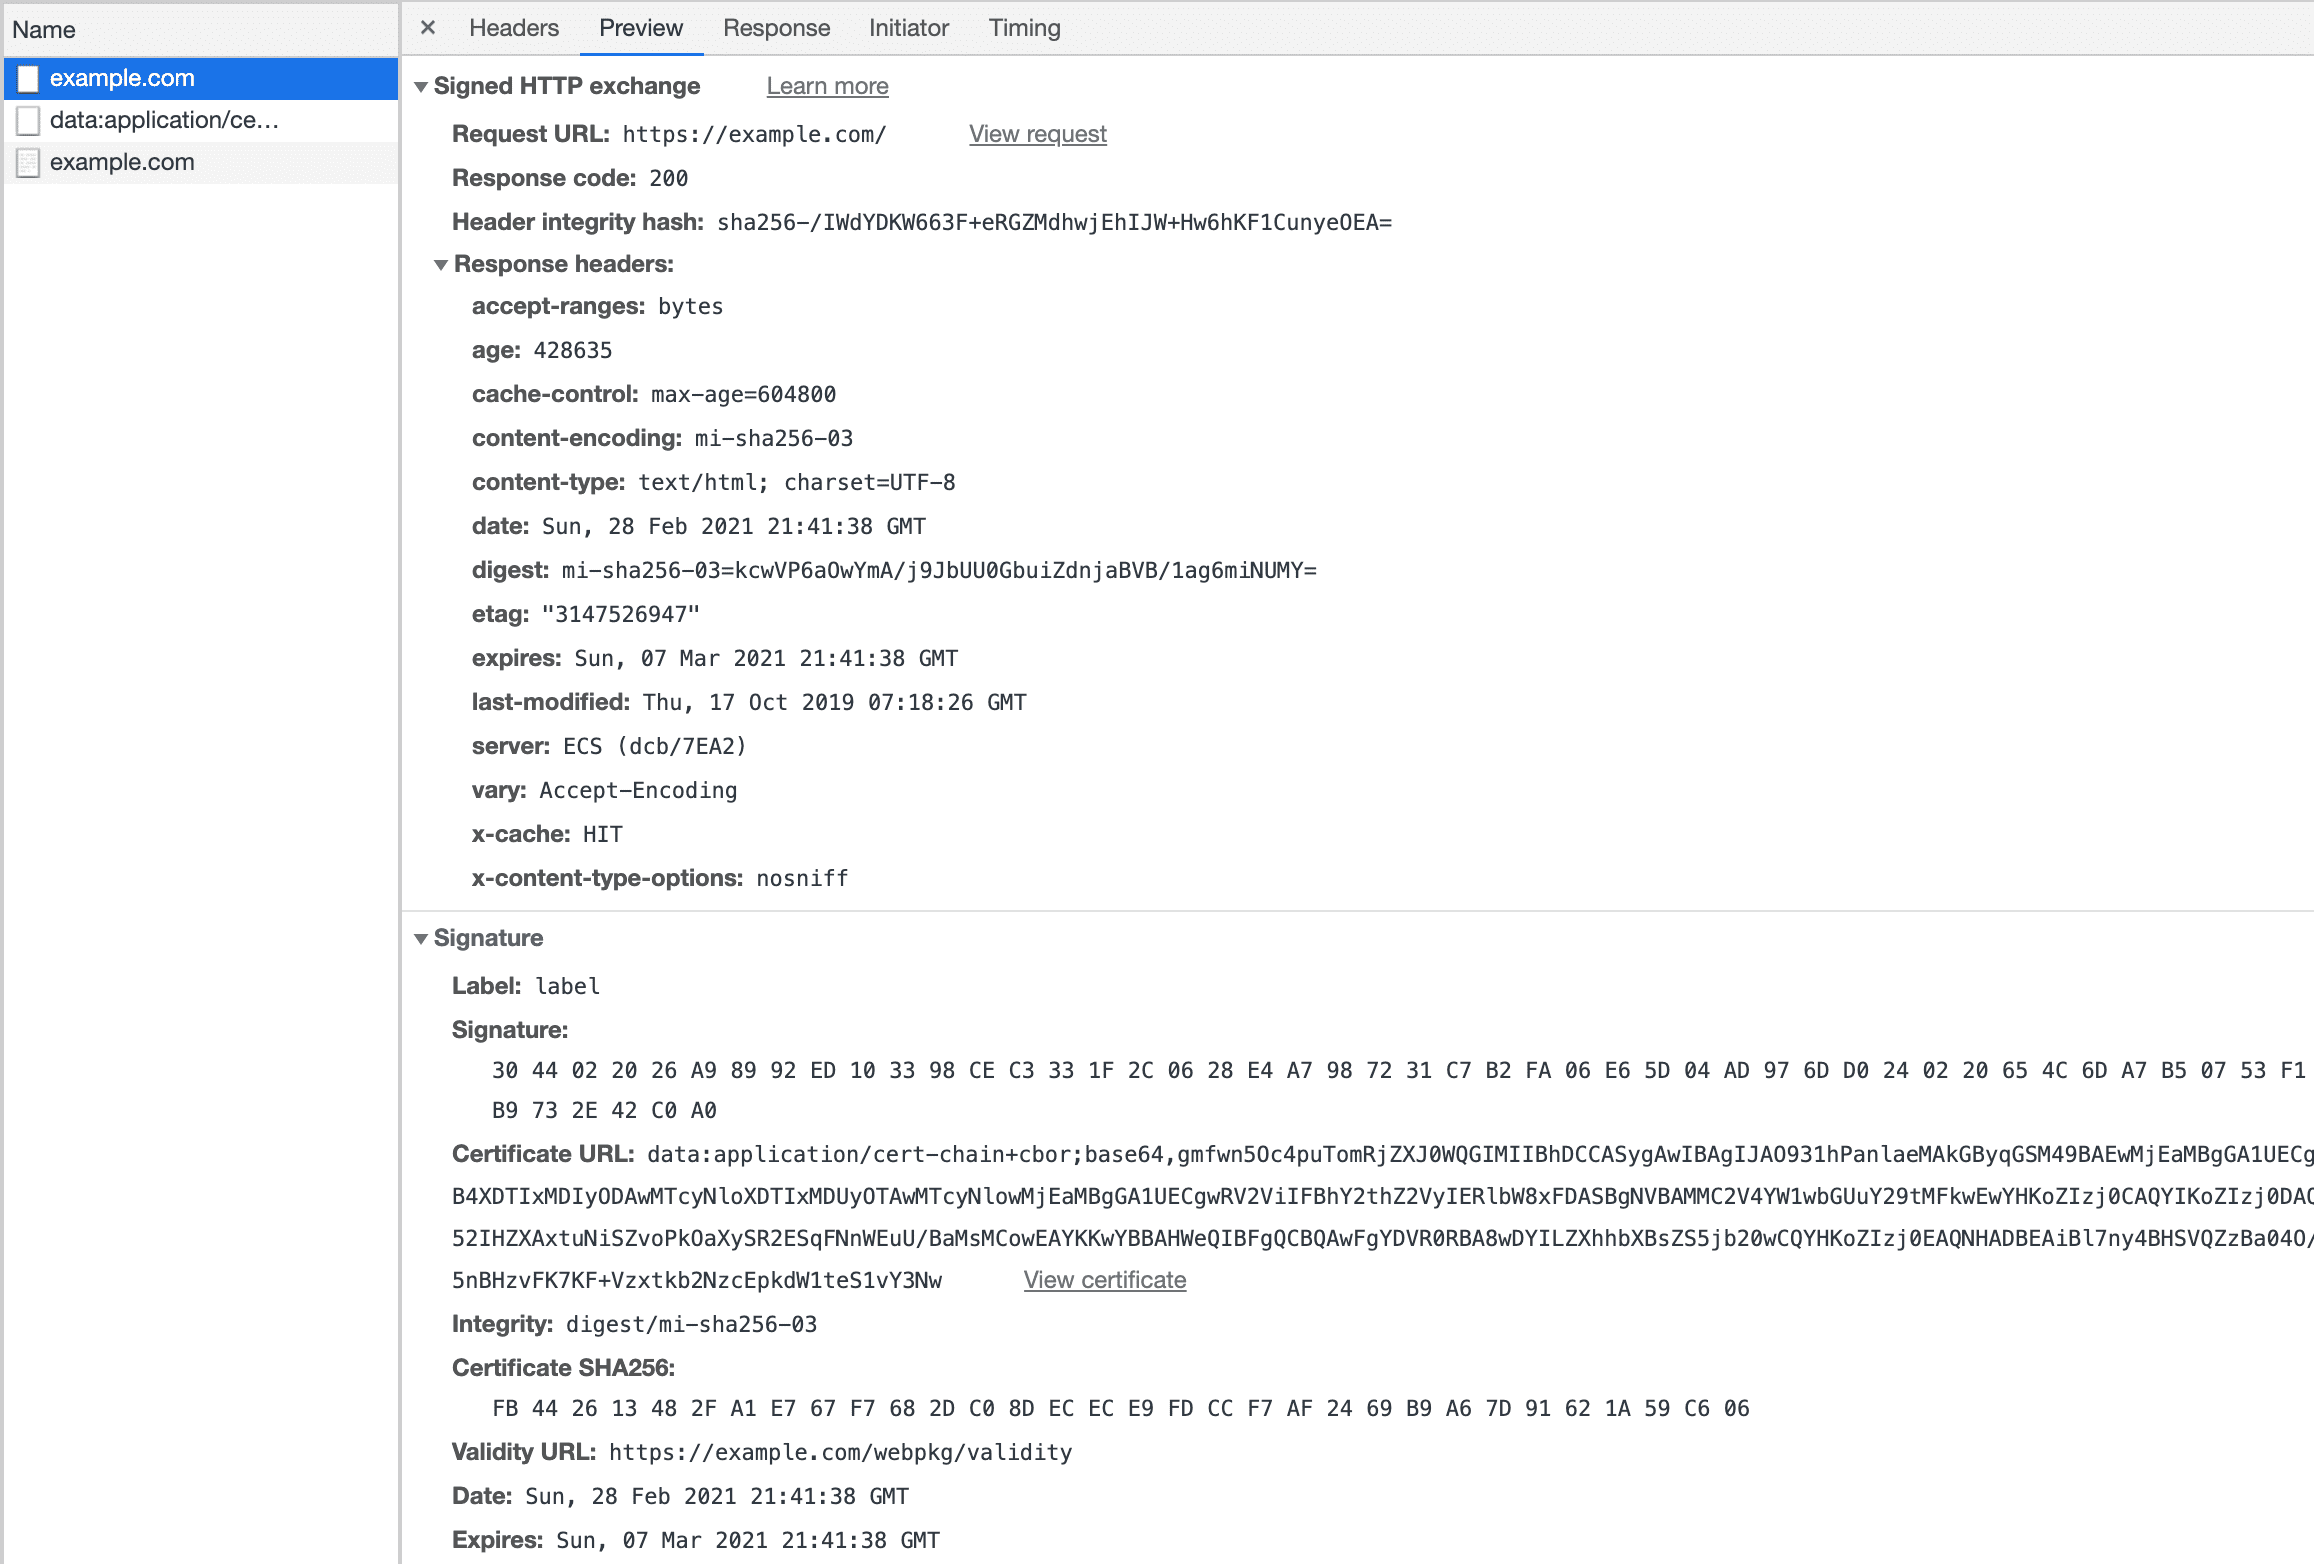
Task: Toggle visibility of data:application entry
Action: click(x=31, y=119)
